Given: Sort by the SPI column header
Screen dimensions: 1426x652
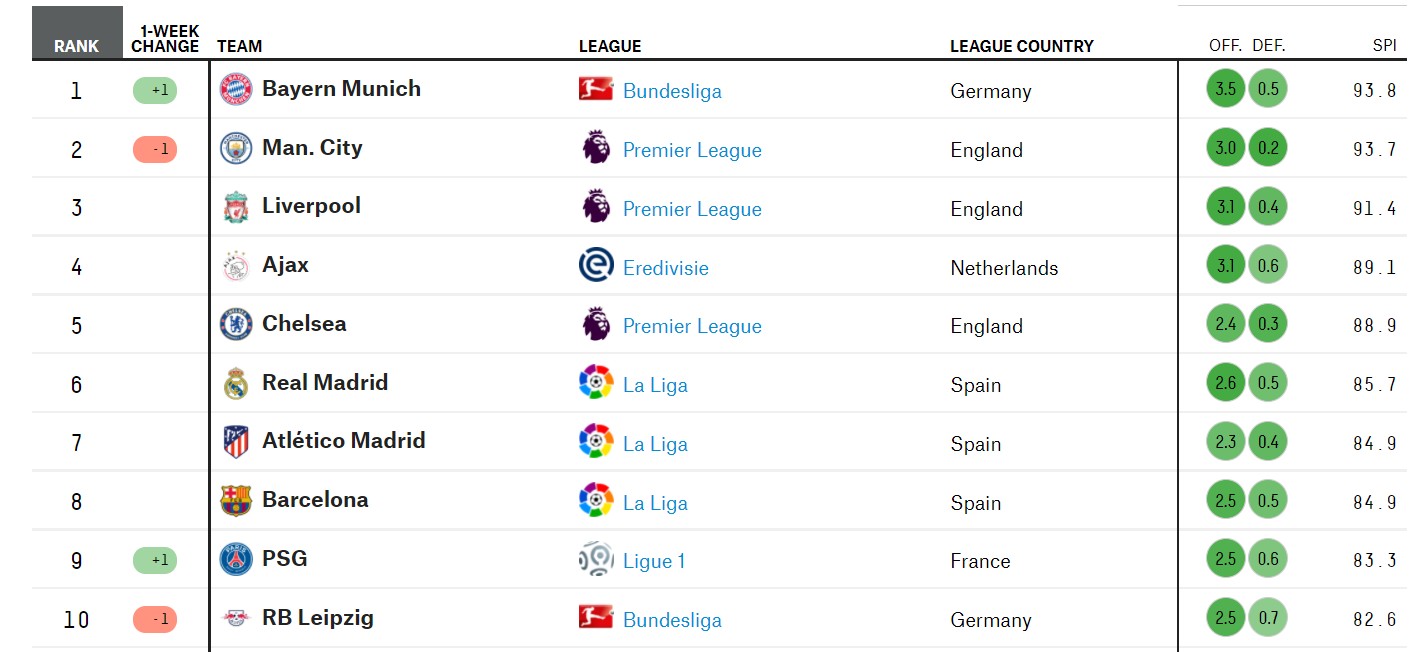Looking at the screenshot, I should pyautogui.click(x=1384, y=46).
